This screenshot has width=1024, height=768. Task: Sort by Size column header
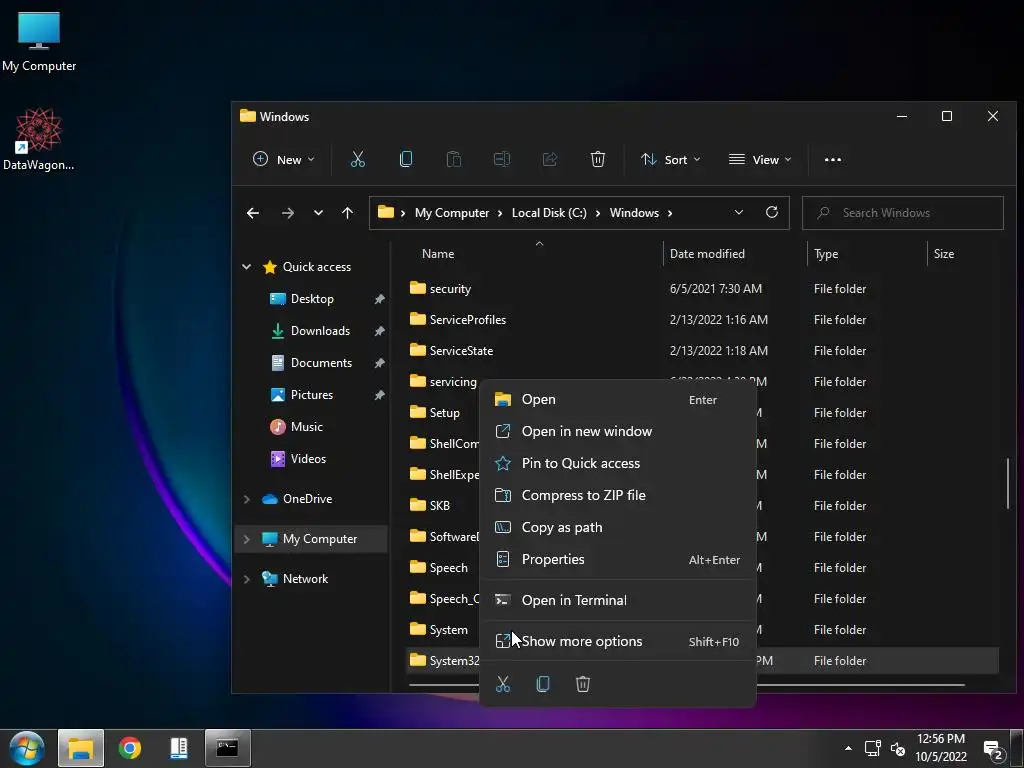click(943, 253)
